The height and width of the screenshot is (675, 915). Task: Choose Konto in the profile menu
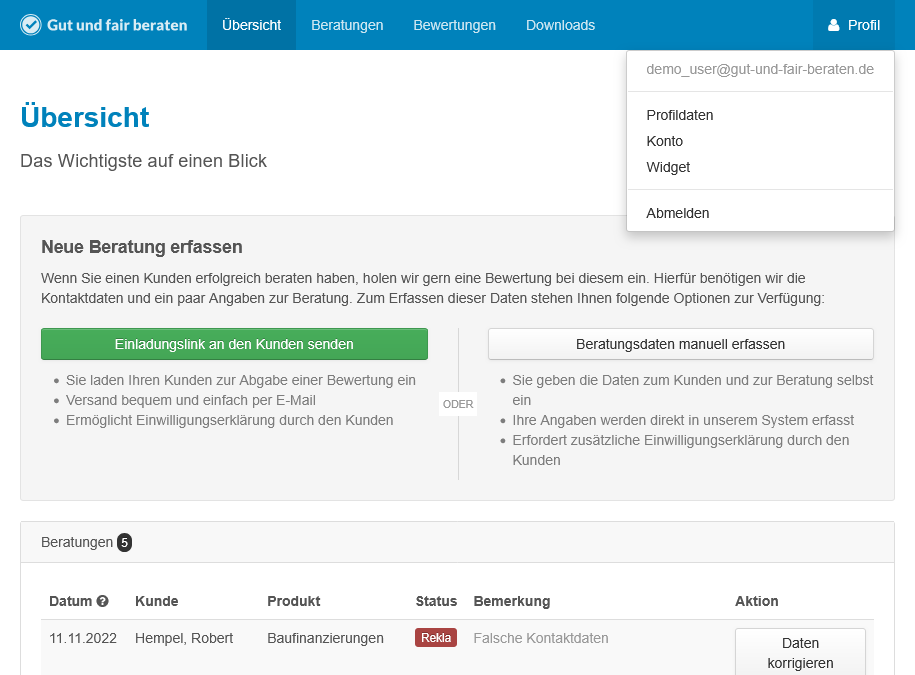click(665, 141)
